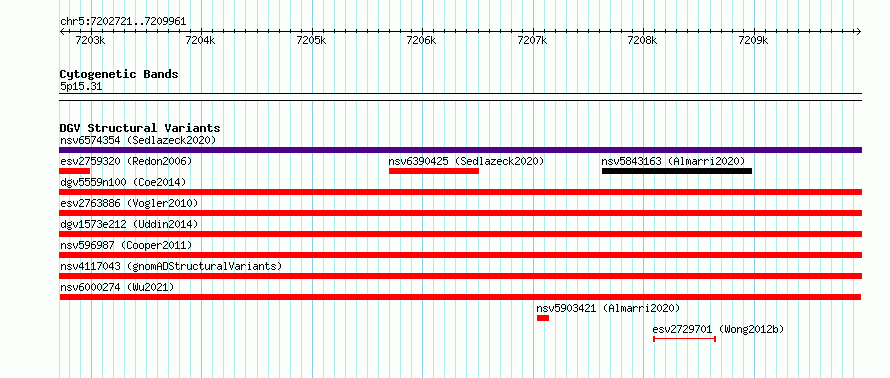Open dgv5559n100 (Coe2014) label
Screen dimensions: 890x378
[x=123, y=182]
